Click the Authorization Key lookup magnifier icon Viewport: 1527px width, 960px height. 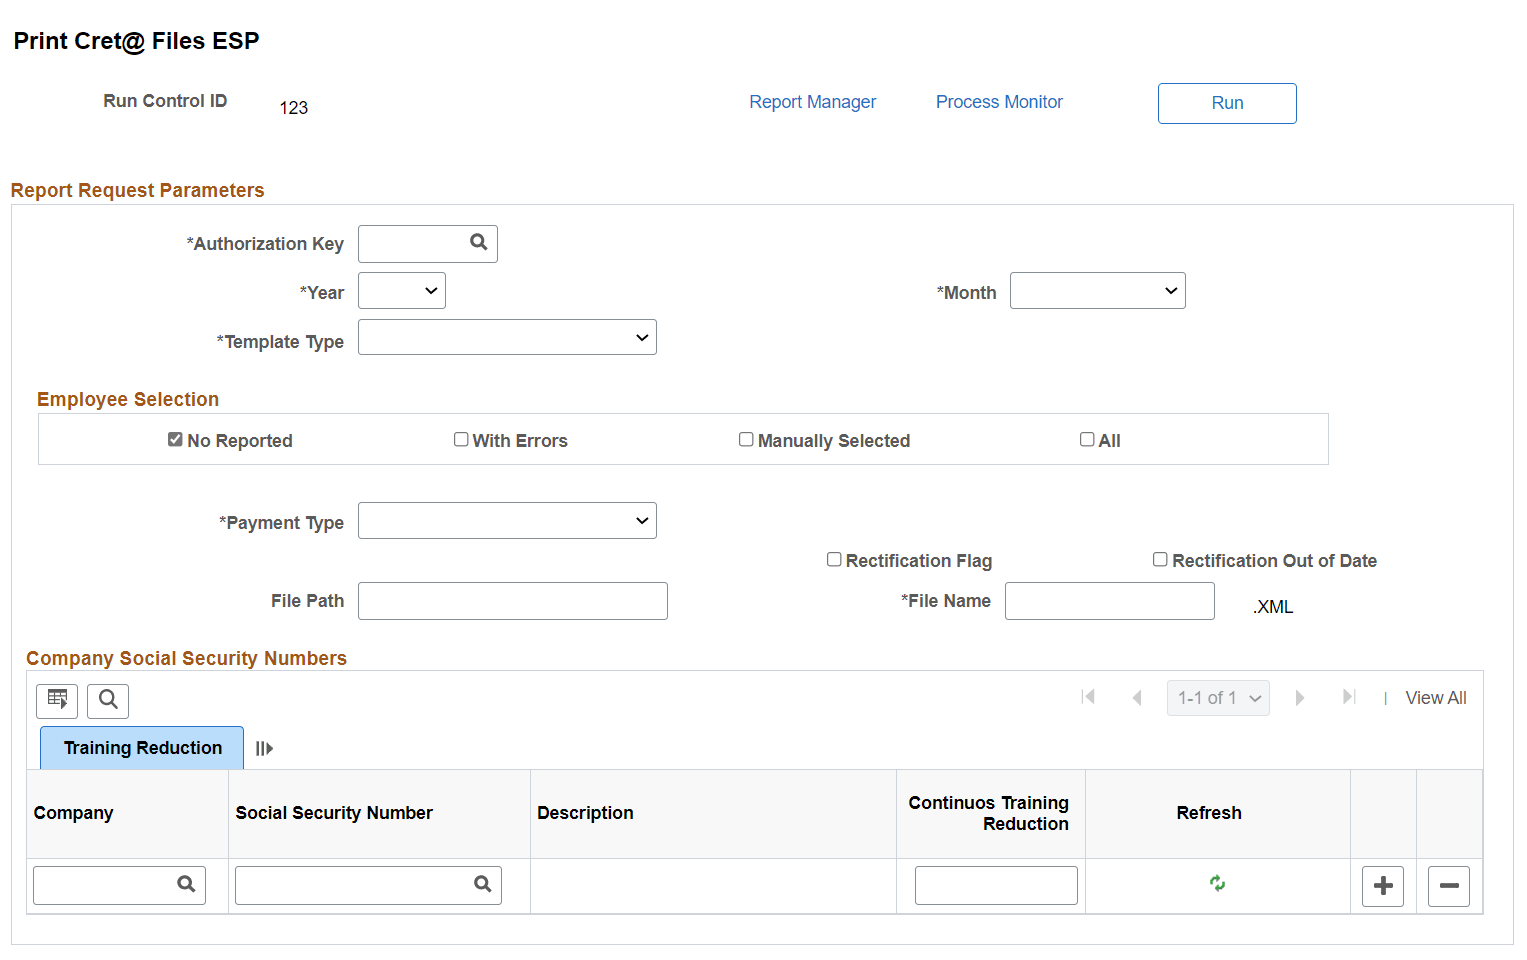(479, 242)
